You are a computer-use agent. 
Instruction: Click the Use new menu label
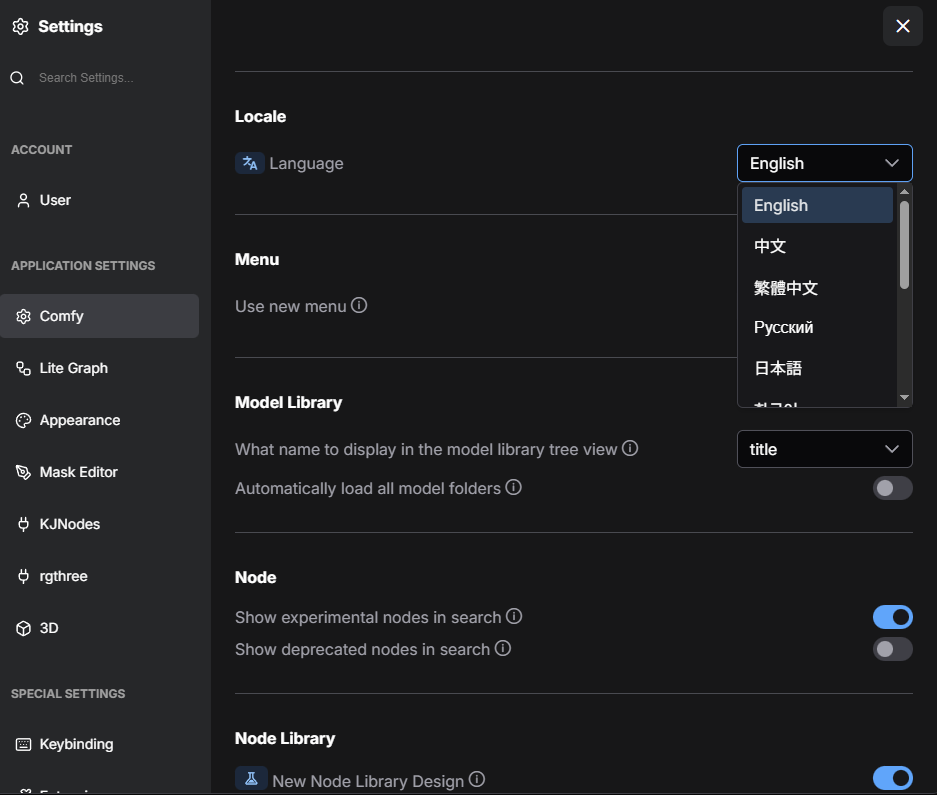click(290, 306)
